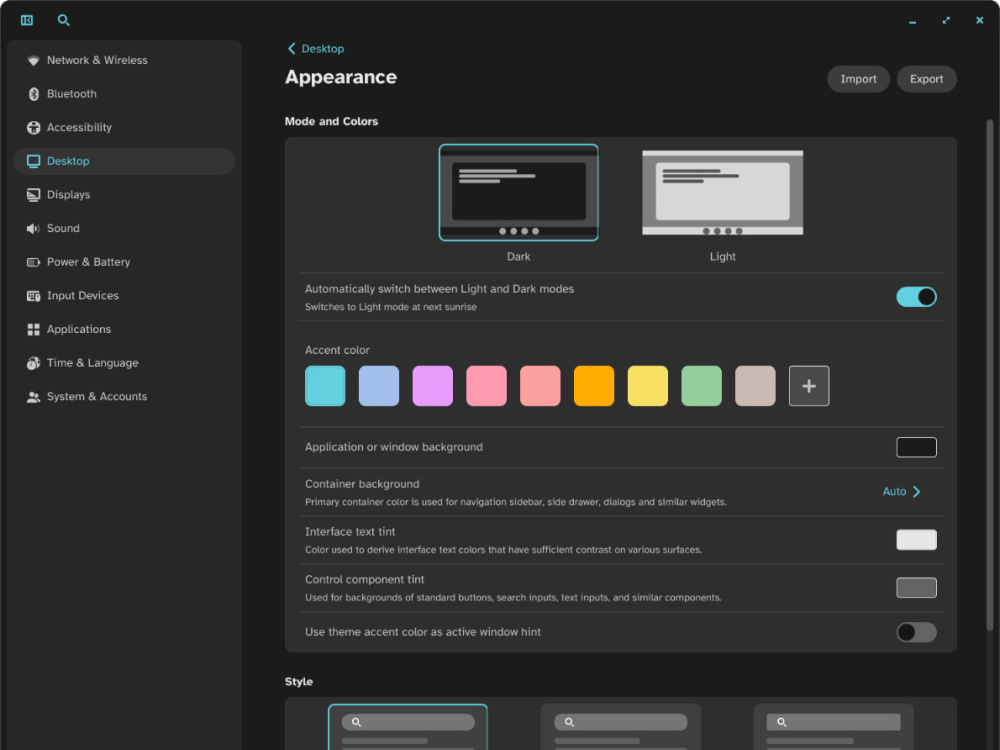Open Input Devices settings
The width and height of the screenshot is (1000, 750).
click(x=124, y=296)
